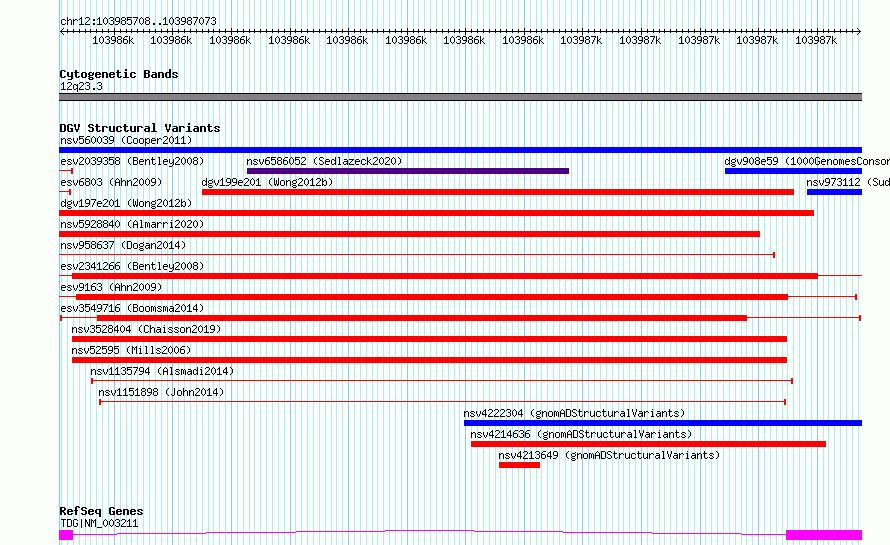Screen dimensions: 890x545
Task: Click dgv199e201 (Wong2012b) label
Action: click(267, 182)
